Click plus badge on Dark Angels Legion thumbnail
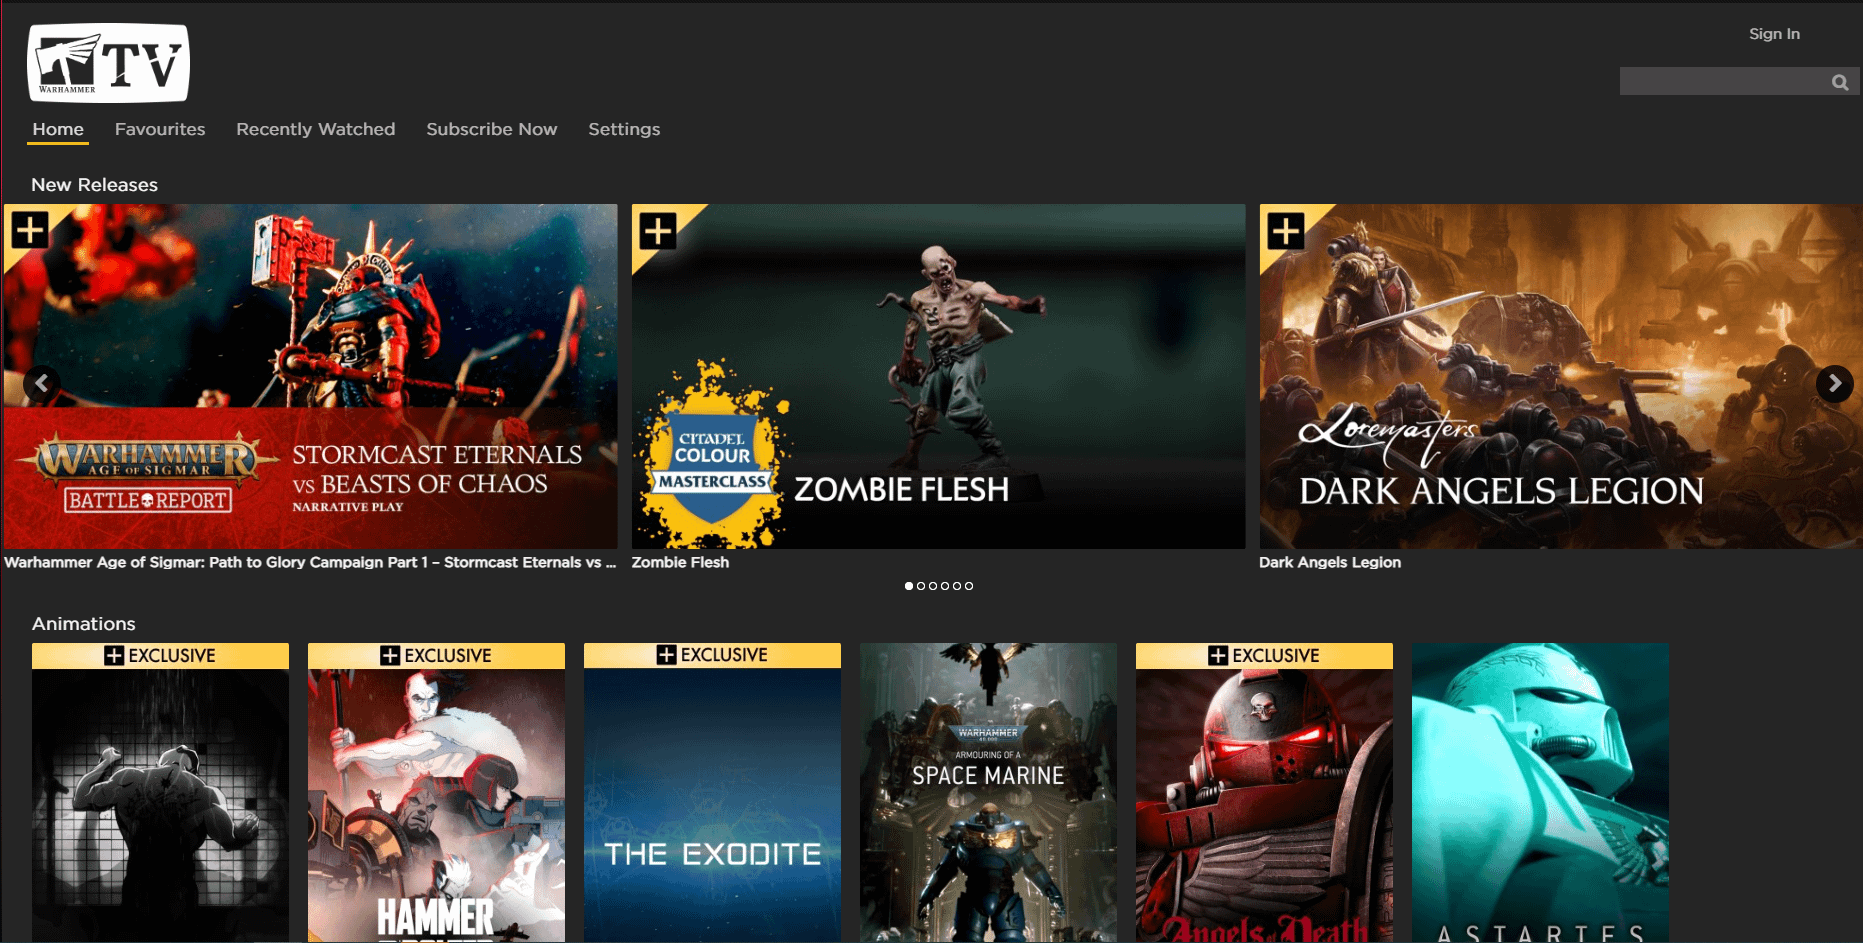Screen dimensions: 1863x943 click(1286, 231)
